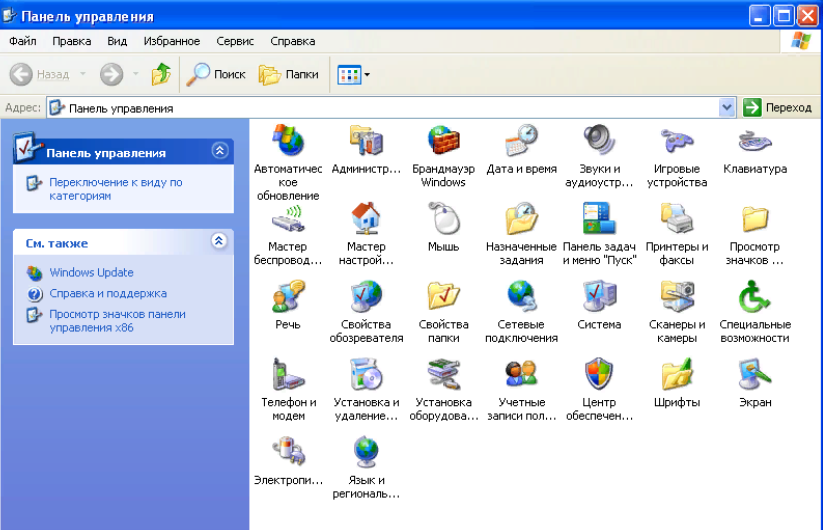
Task: Open the Справка menu
Action: (x=292, y=41)
